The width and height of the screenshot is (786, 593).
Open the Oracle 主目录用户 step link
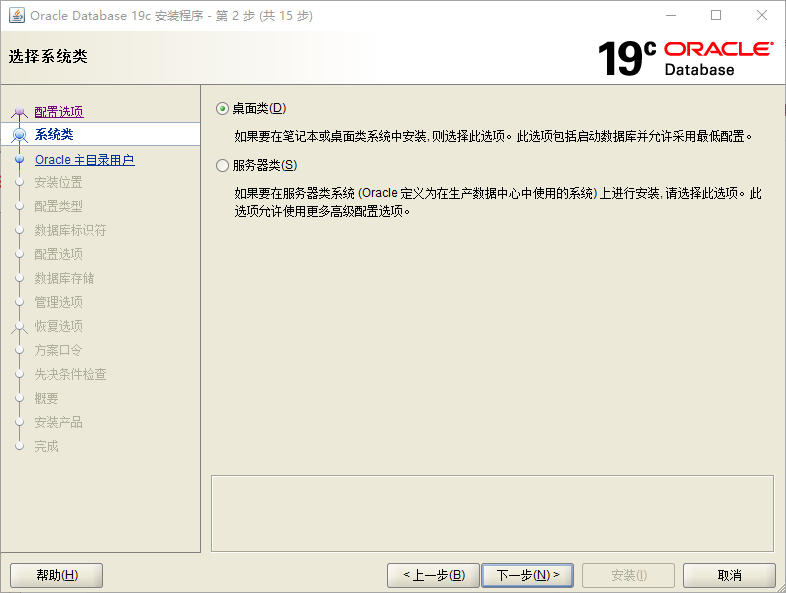[x=85, y=160]
